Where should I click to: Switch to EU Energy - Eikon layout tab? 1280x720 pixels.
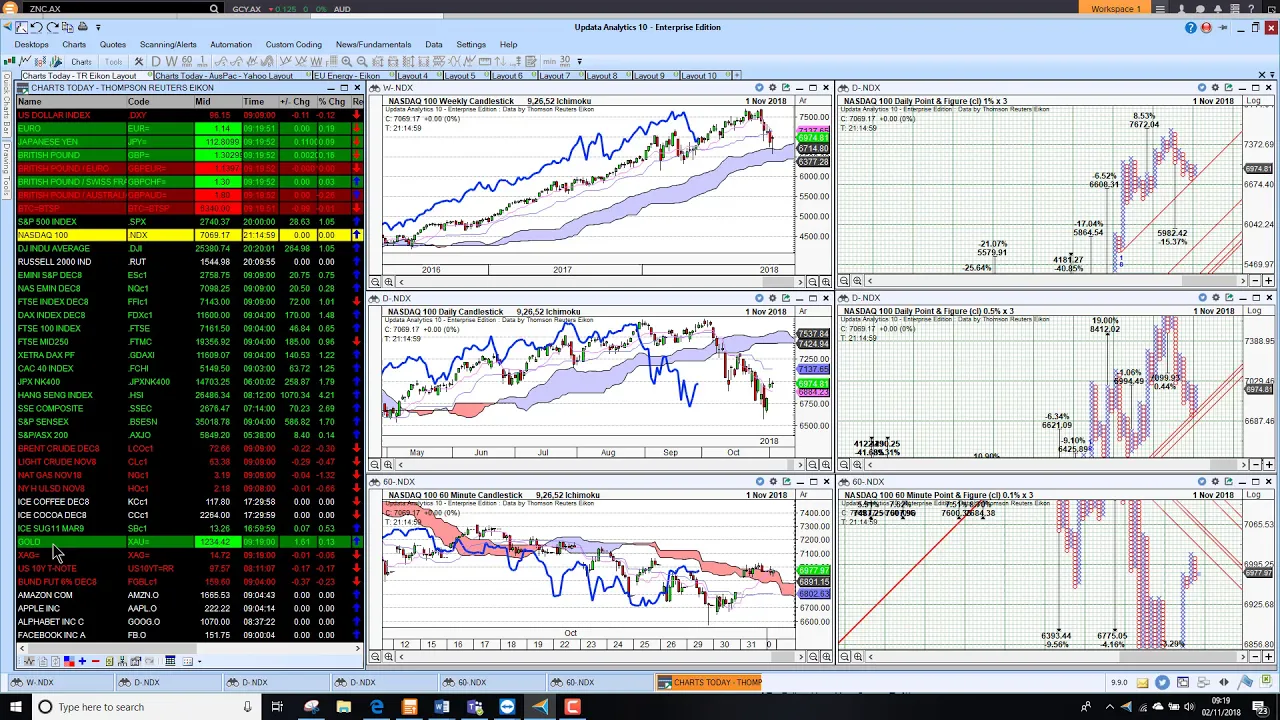(347, 75)
